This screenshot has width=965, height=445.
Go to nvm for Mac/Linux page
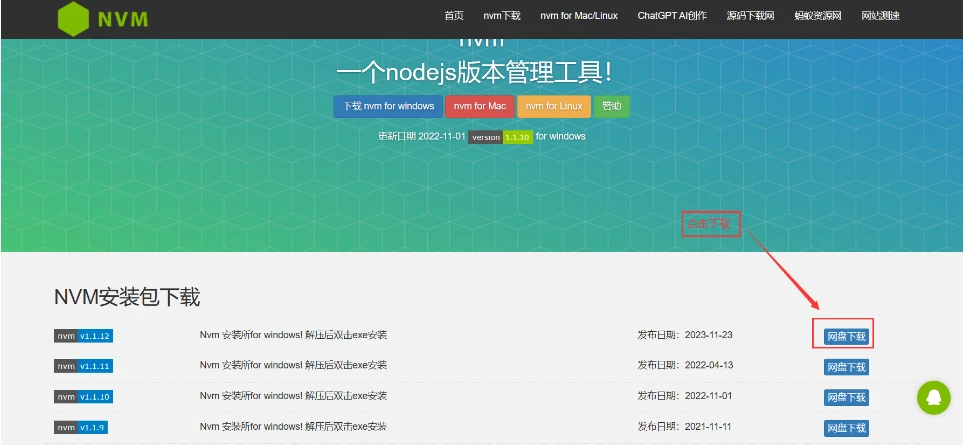(x=579, y=16)
